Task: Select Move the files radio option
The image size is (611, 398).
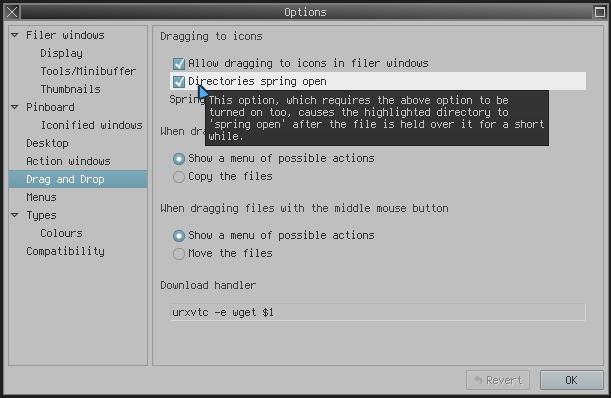Action: [x=179, y=254]
